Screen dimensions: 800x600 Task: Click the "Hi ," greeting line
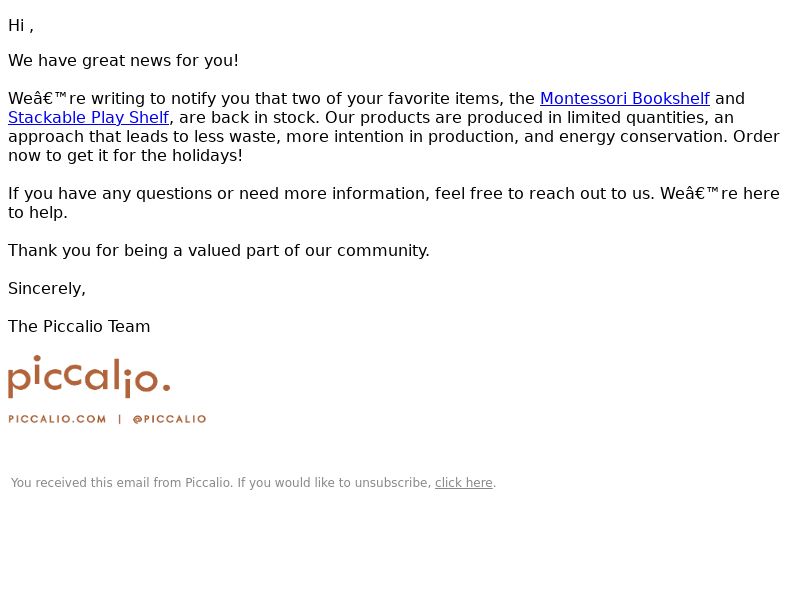point(21,26)
